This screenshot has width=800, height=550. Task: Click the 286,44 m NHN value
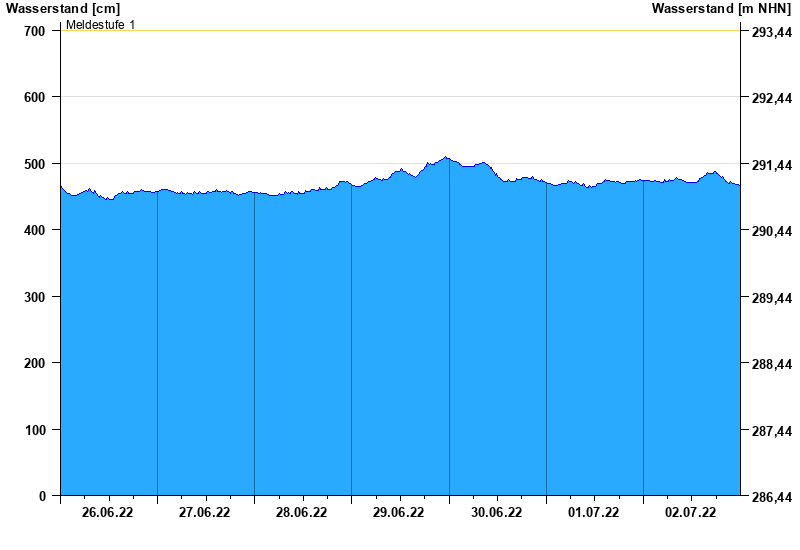point(772,496)
